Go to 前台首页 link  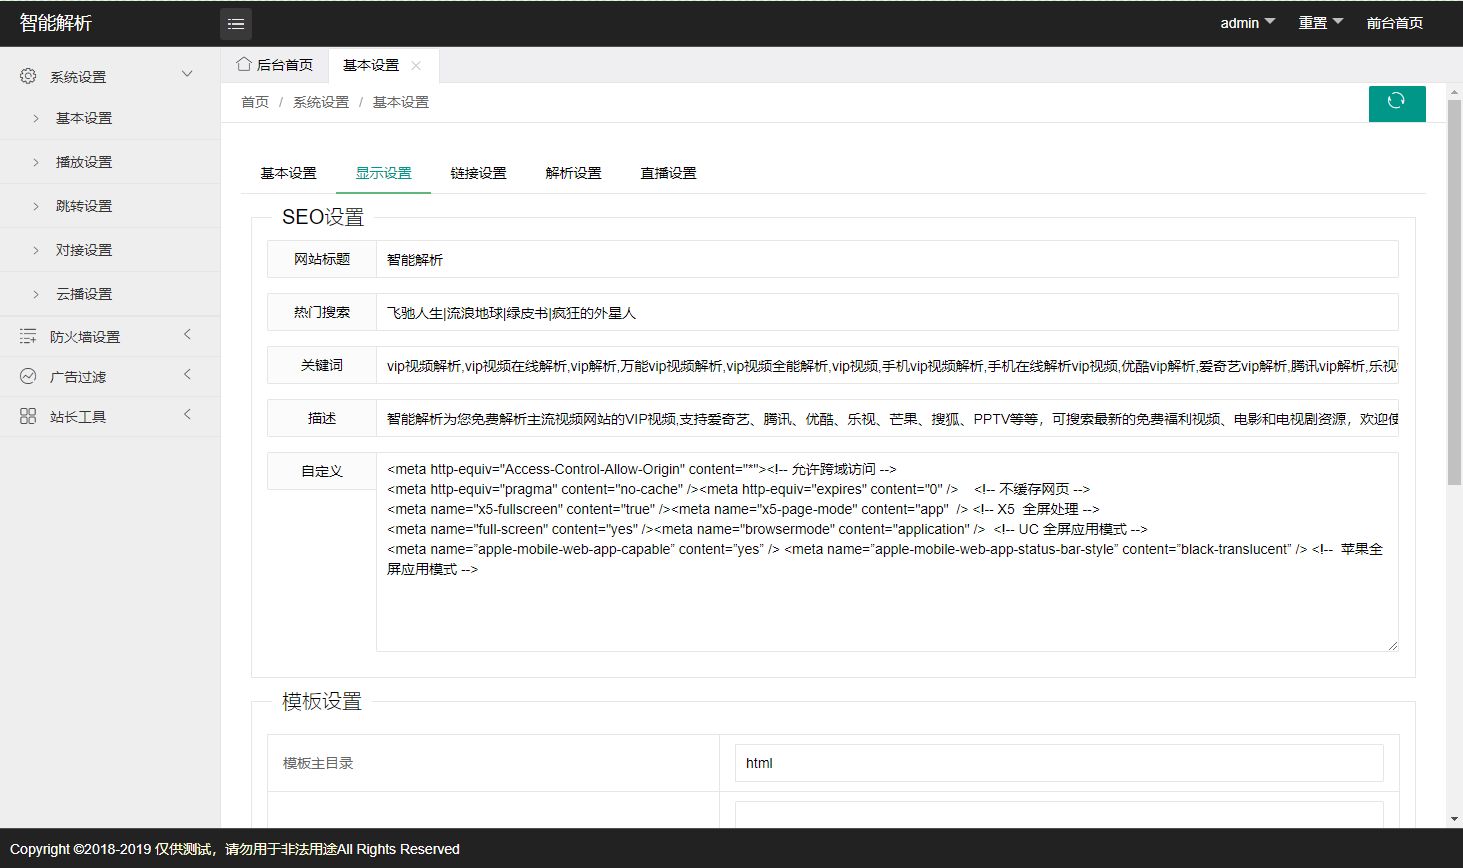(1395, 23)
